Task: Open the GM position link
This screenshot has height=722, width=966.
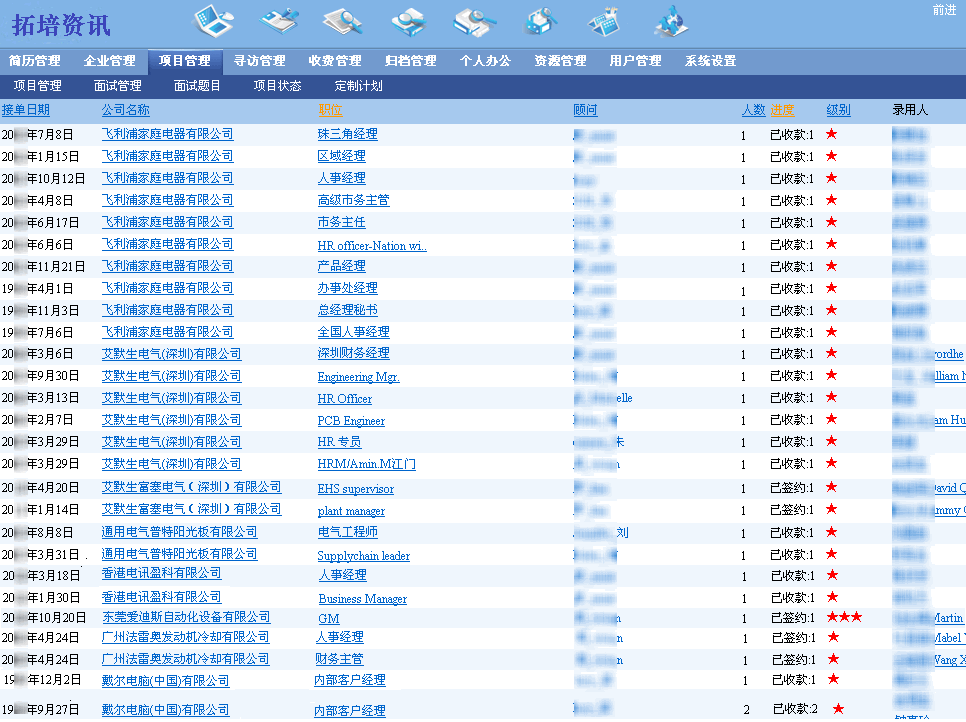Action: click(329, 618)
